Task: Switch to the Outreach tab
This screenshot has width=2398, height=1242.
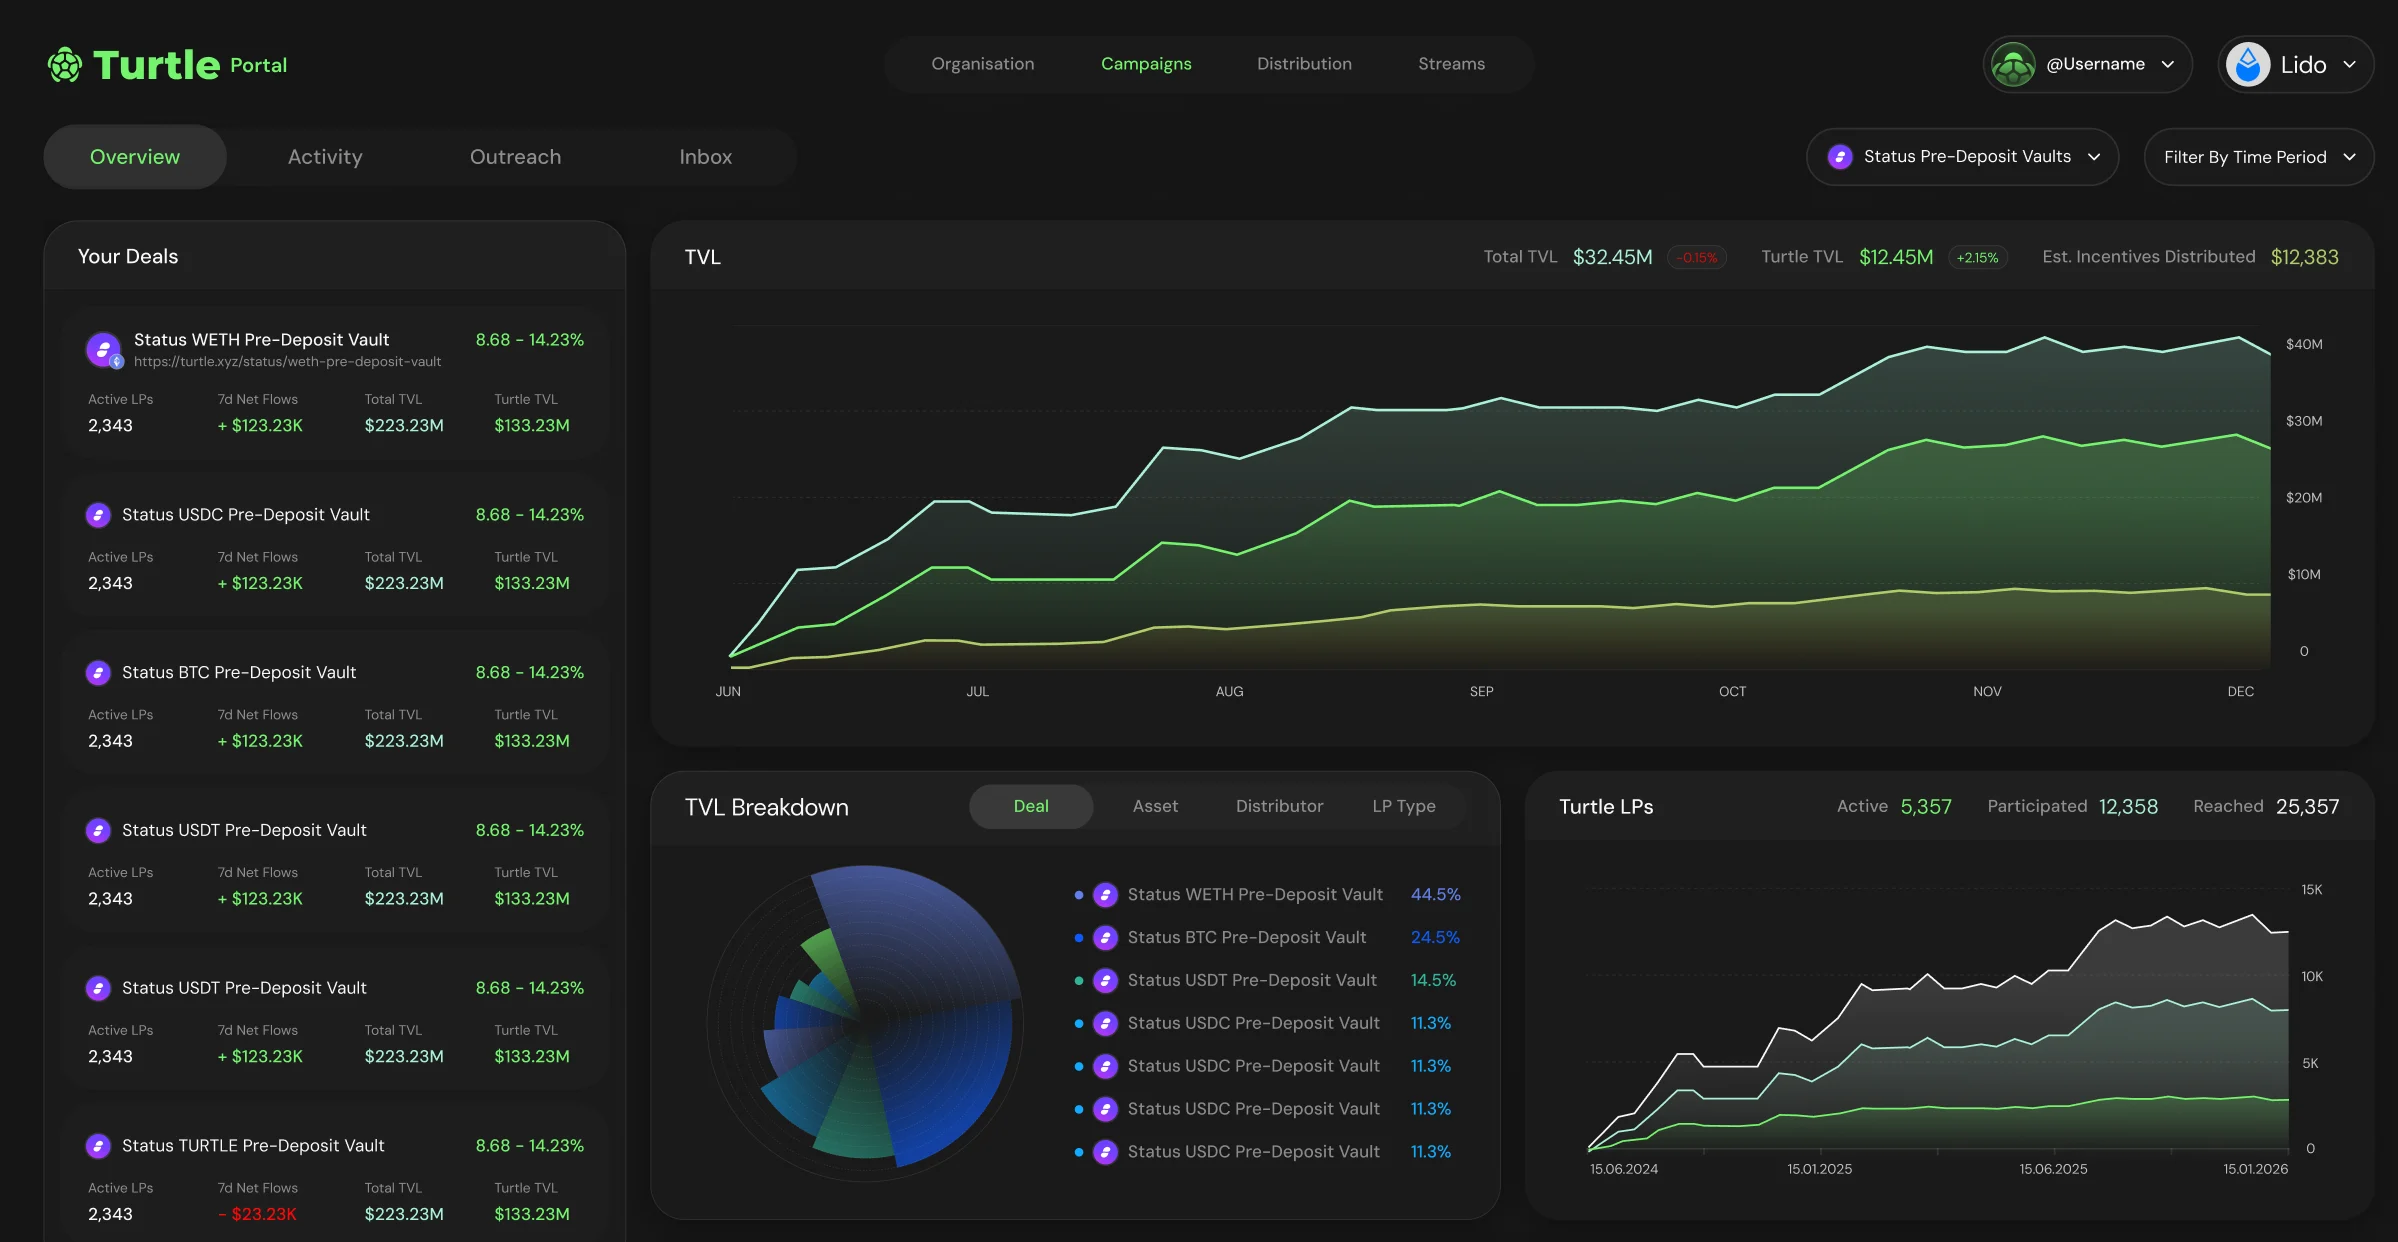Action: coord(515,157)
